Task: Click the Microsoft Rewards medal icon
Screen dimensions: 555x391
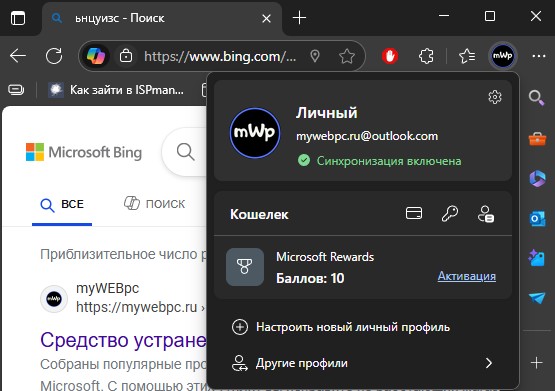Action: (245, 267)
